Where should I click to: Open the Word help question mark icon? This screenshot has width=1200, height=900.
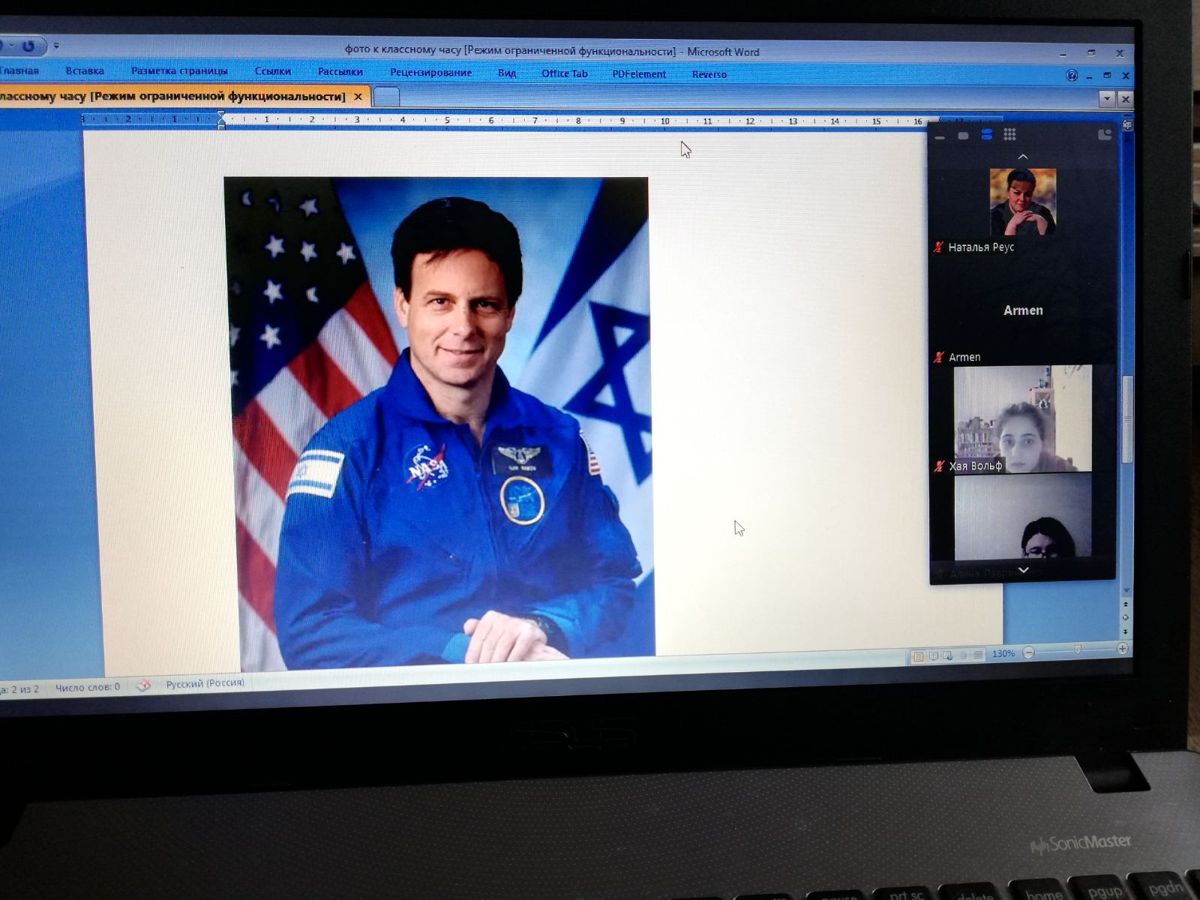pos(1072,75)
